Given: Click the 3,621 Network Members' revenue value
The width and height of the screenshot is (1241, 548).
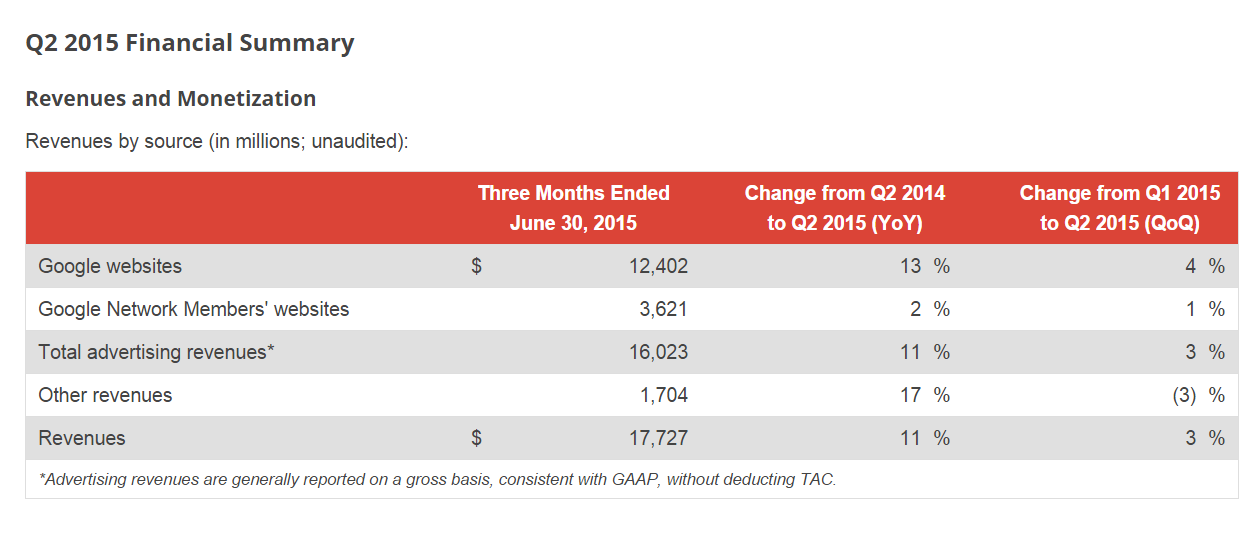Looking at the screenshot, I should (x=663, y=309).
